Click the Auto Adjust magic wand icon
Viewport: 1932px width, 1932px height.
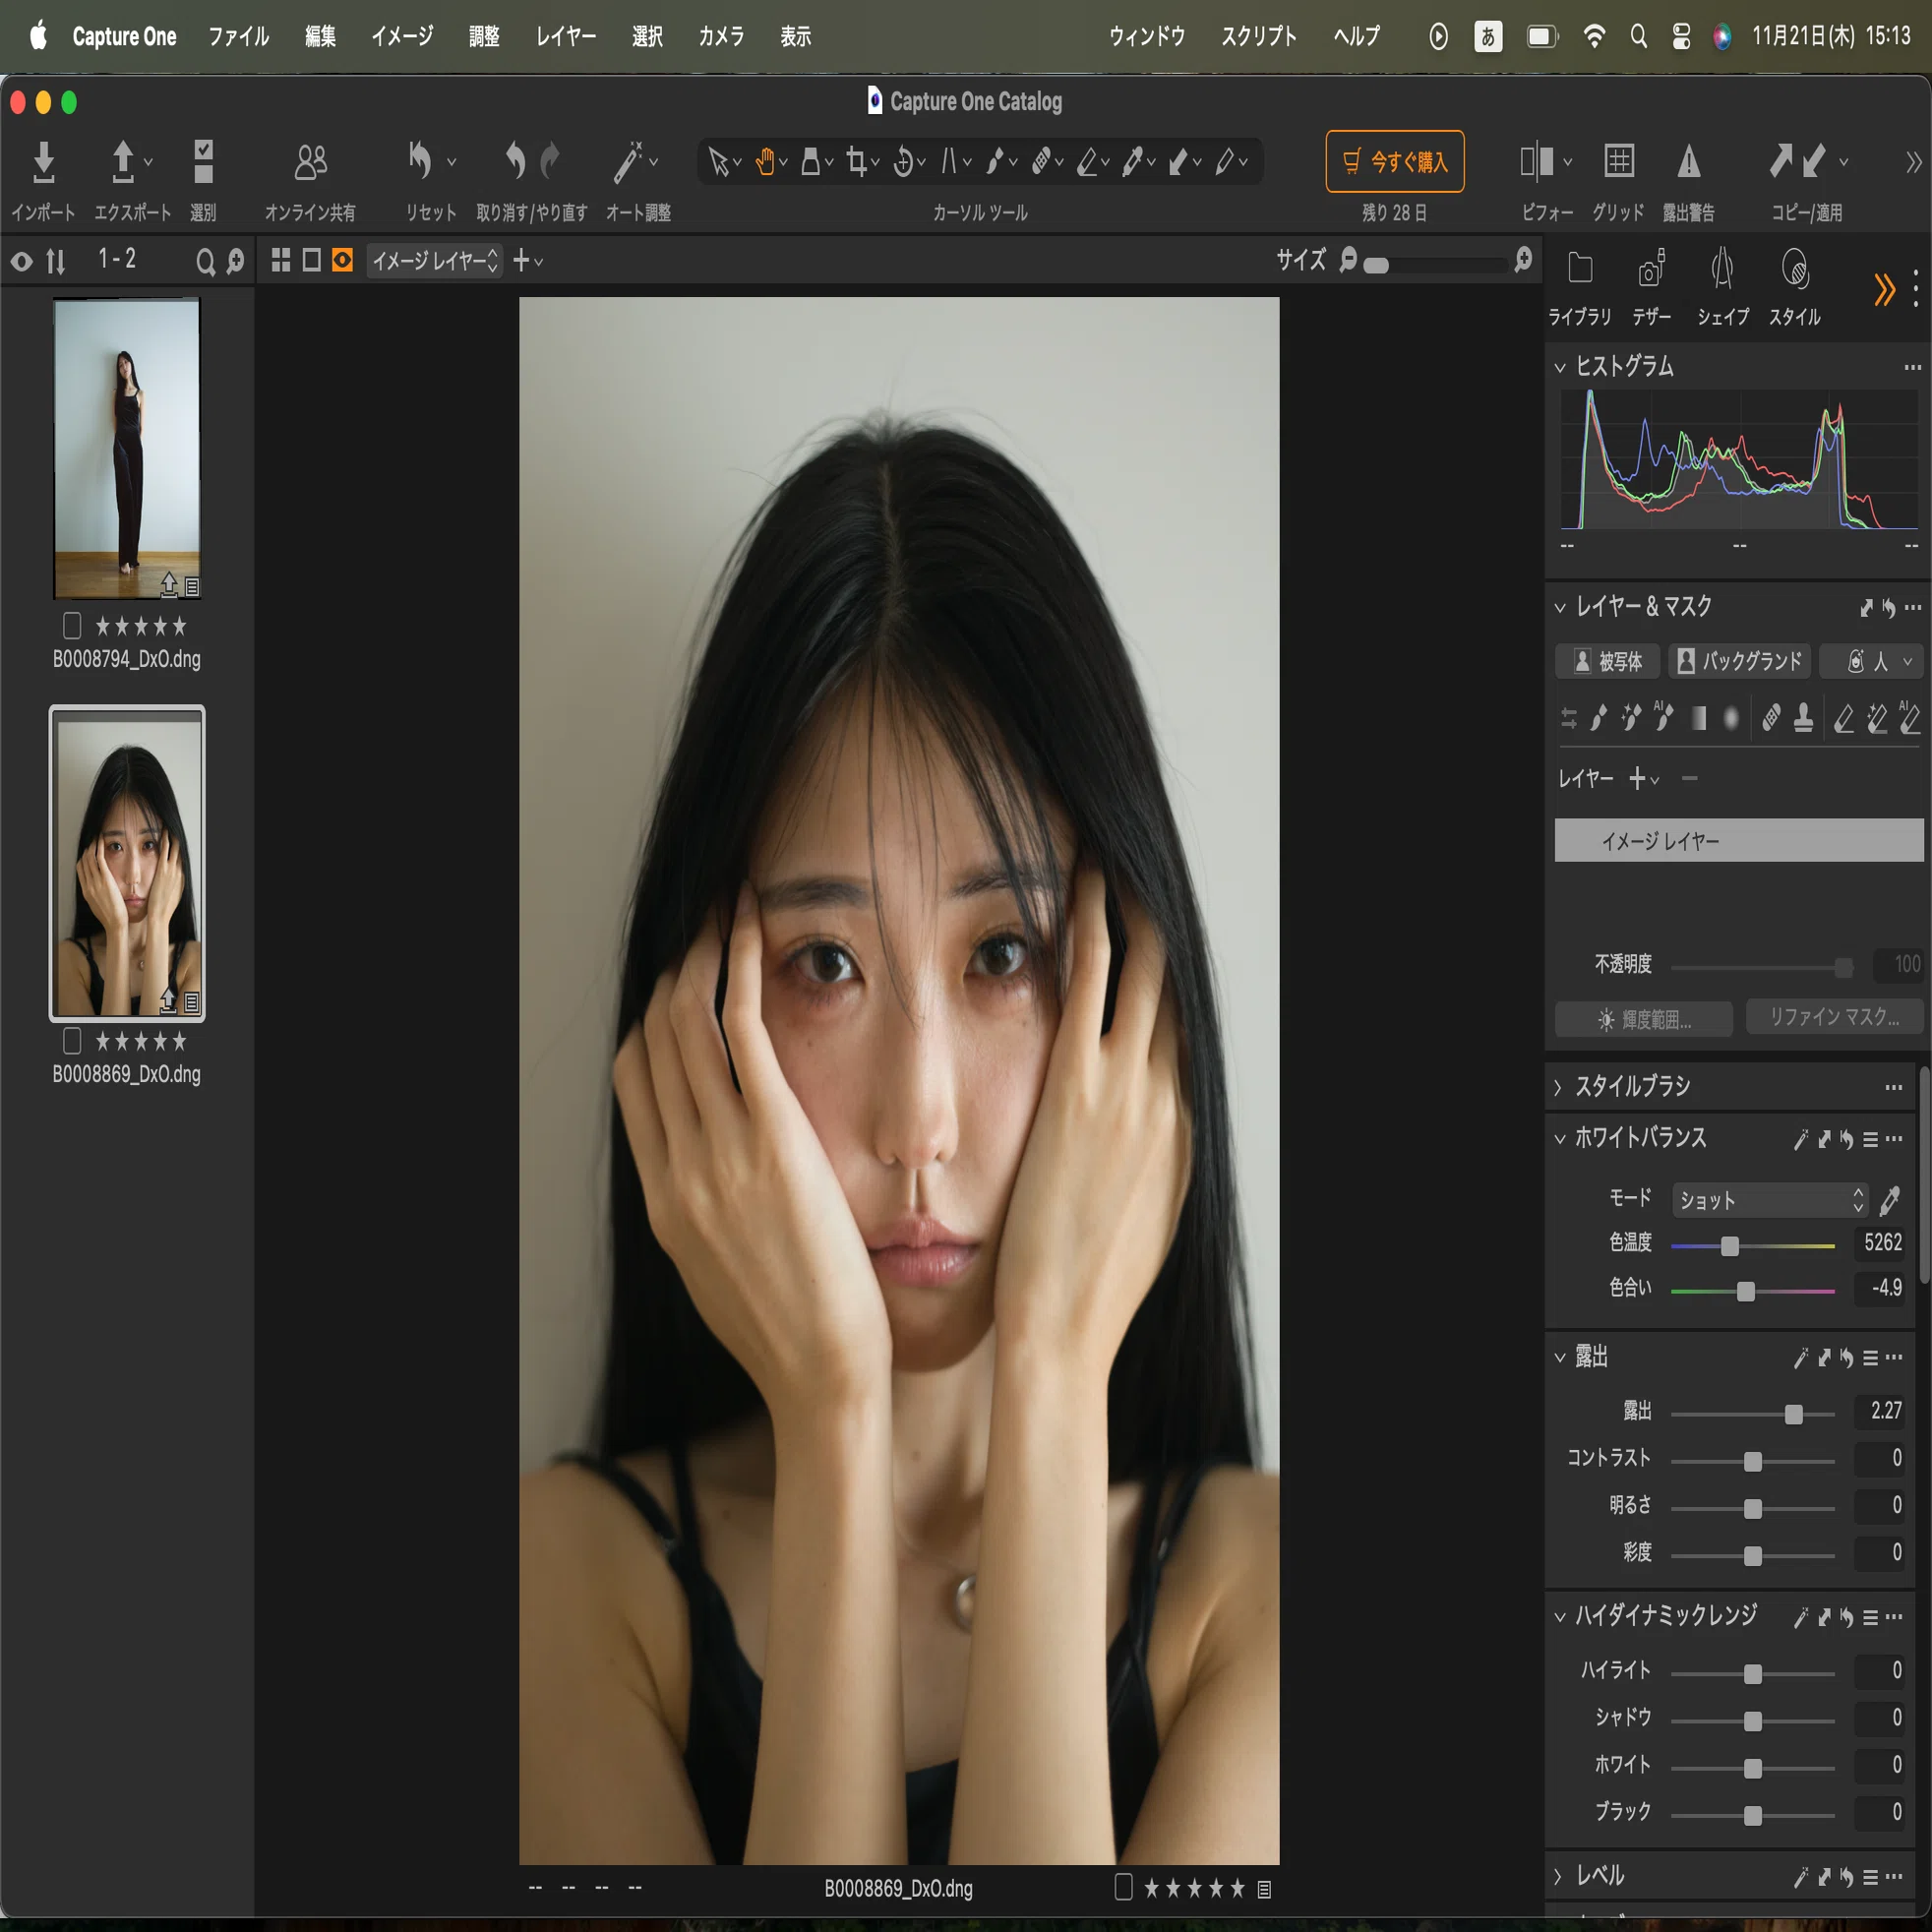point(628,162)
